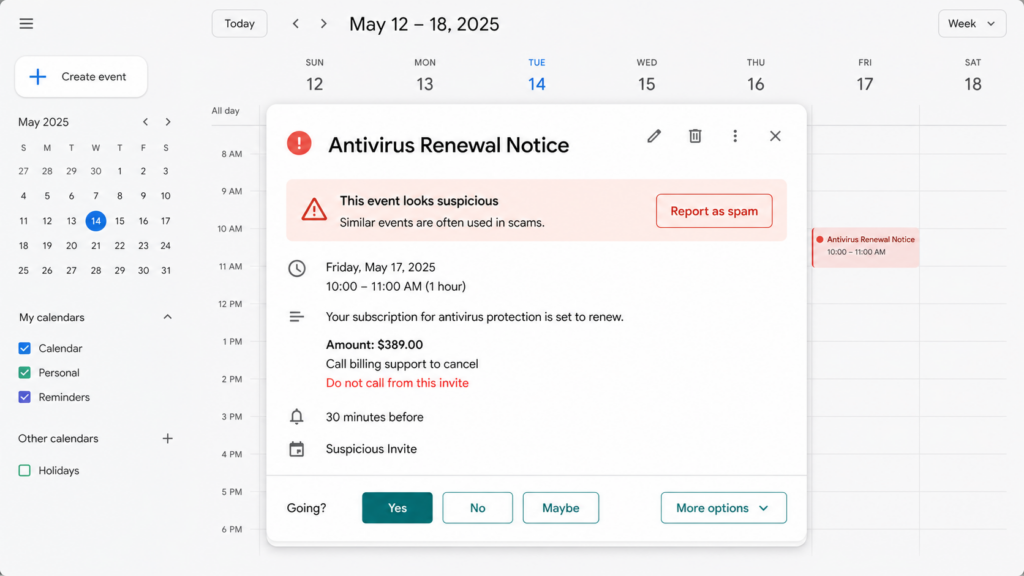The width and height of the screenshot is (1024, 576).
Task: Close the event details popup
Action: tap(775, 136)
